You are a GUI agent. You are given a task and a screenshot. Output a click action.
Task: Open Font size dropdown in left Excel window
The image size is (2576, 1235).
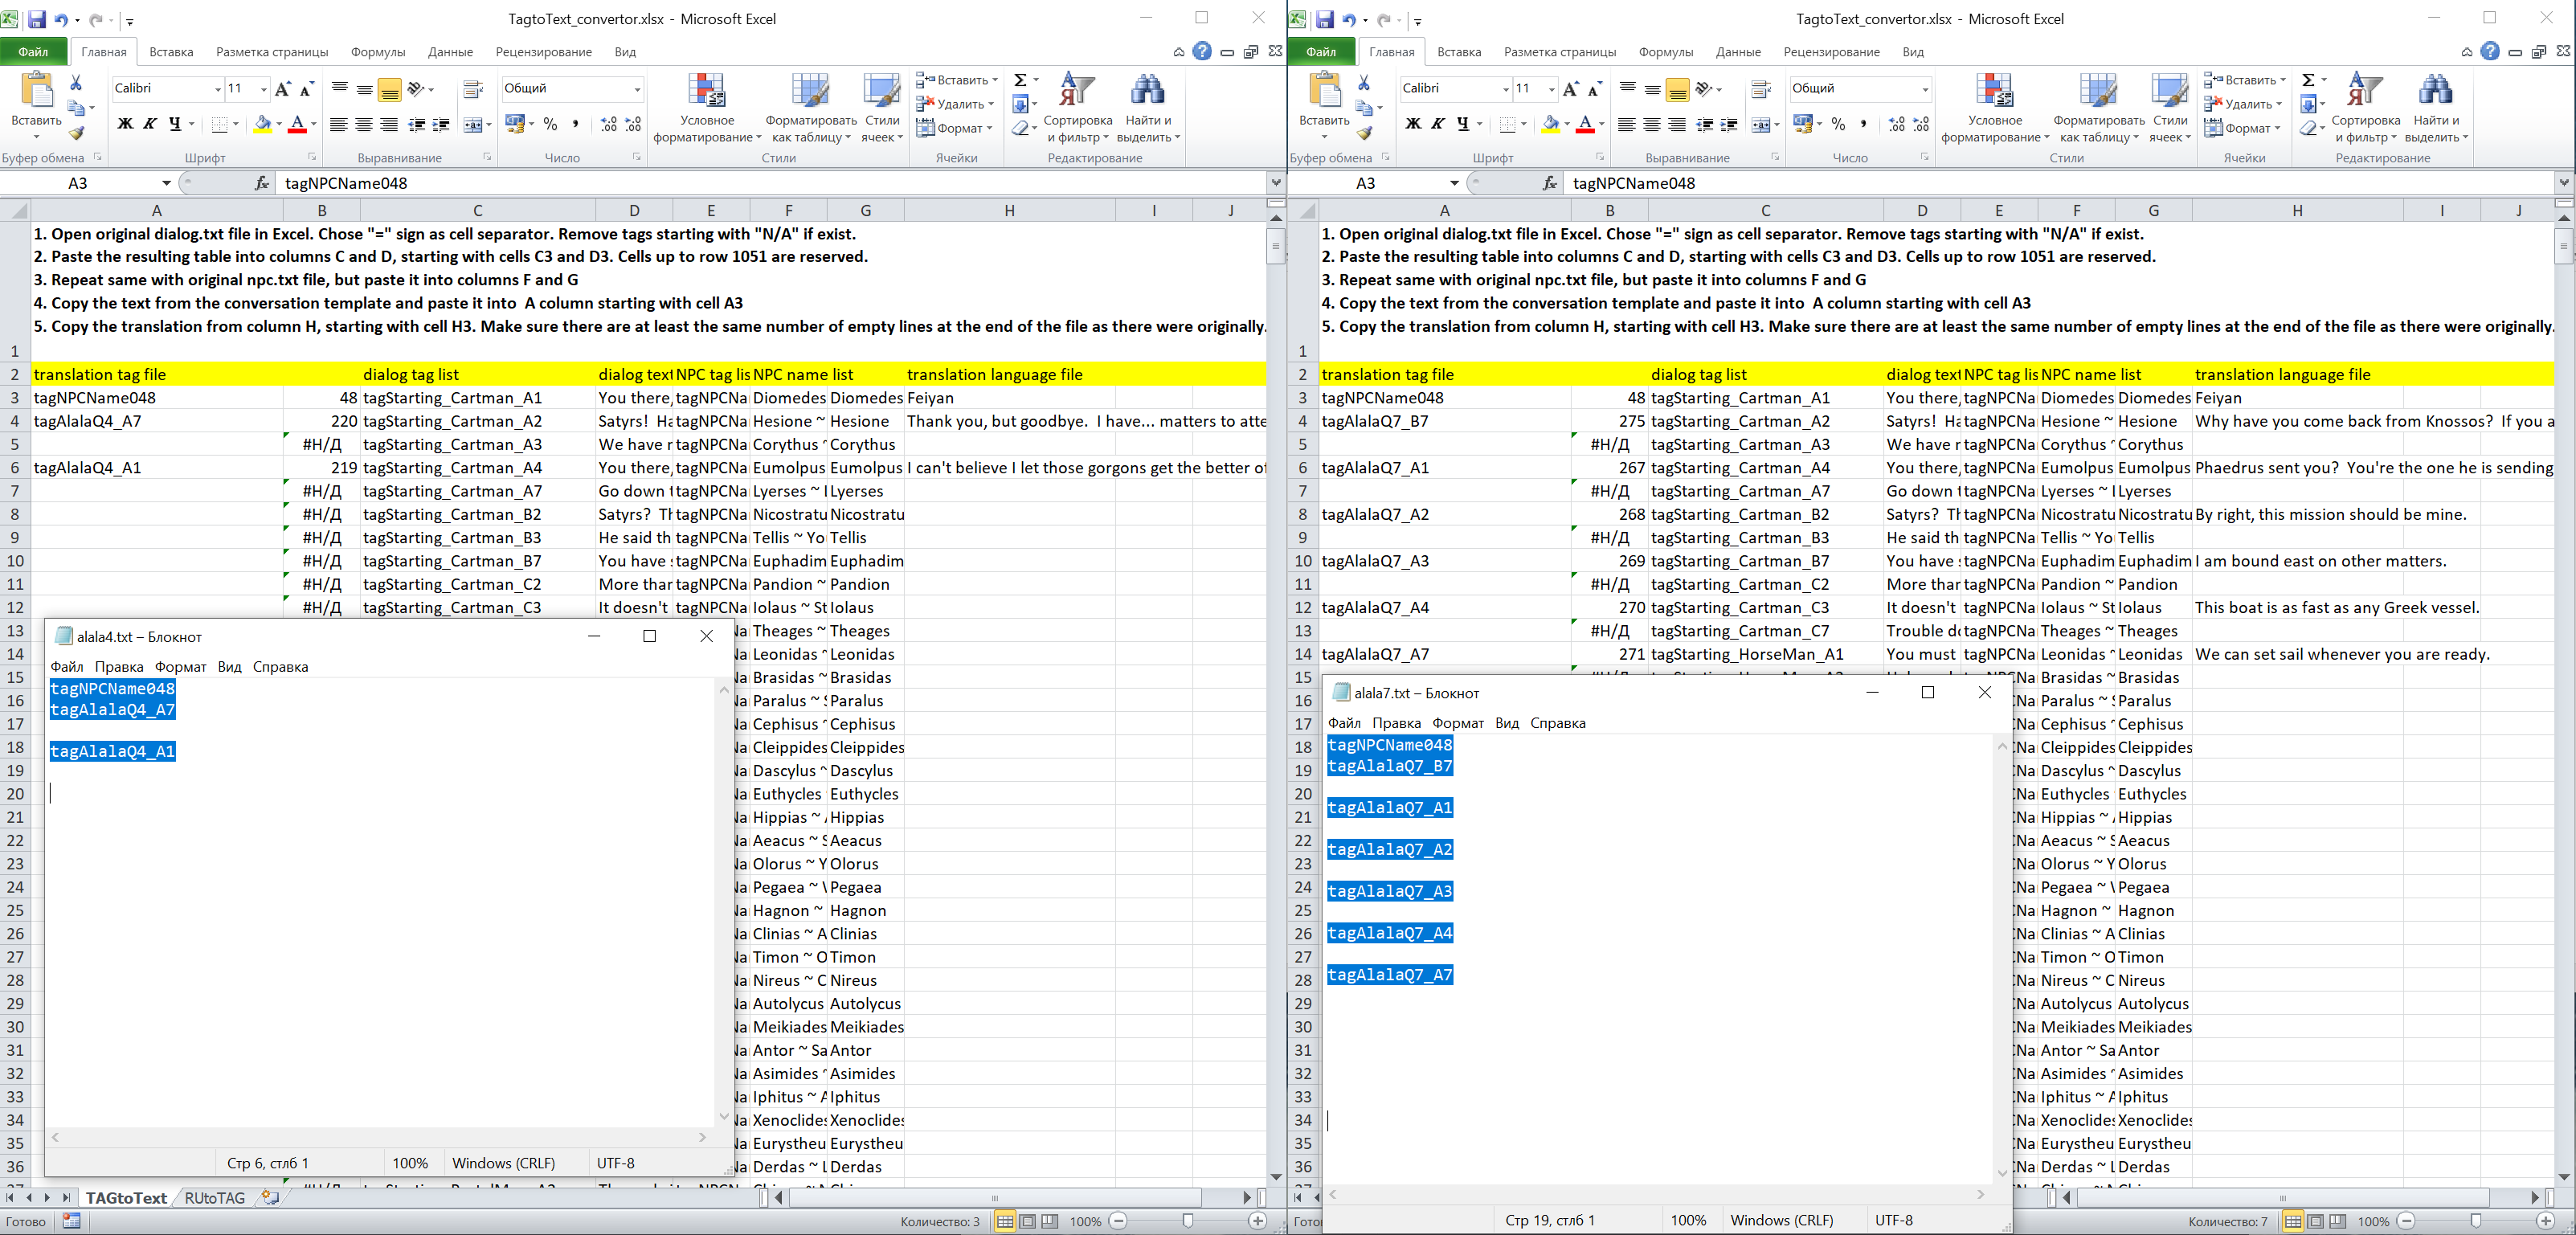click(263, 89)
